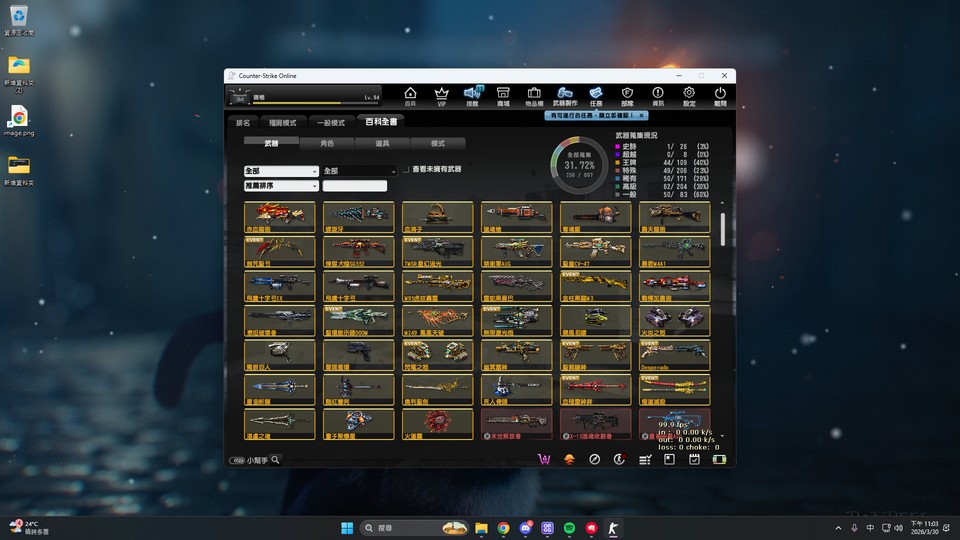Open Spotify from the Windows taskbar

click(568, 527)
